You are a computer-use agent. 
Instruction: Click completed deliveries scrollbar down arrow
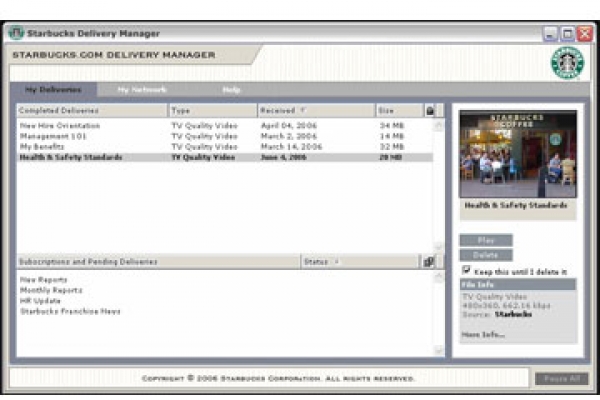tap(439, 247)
